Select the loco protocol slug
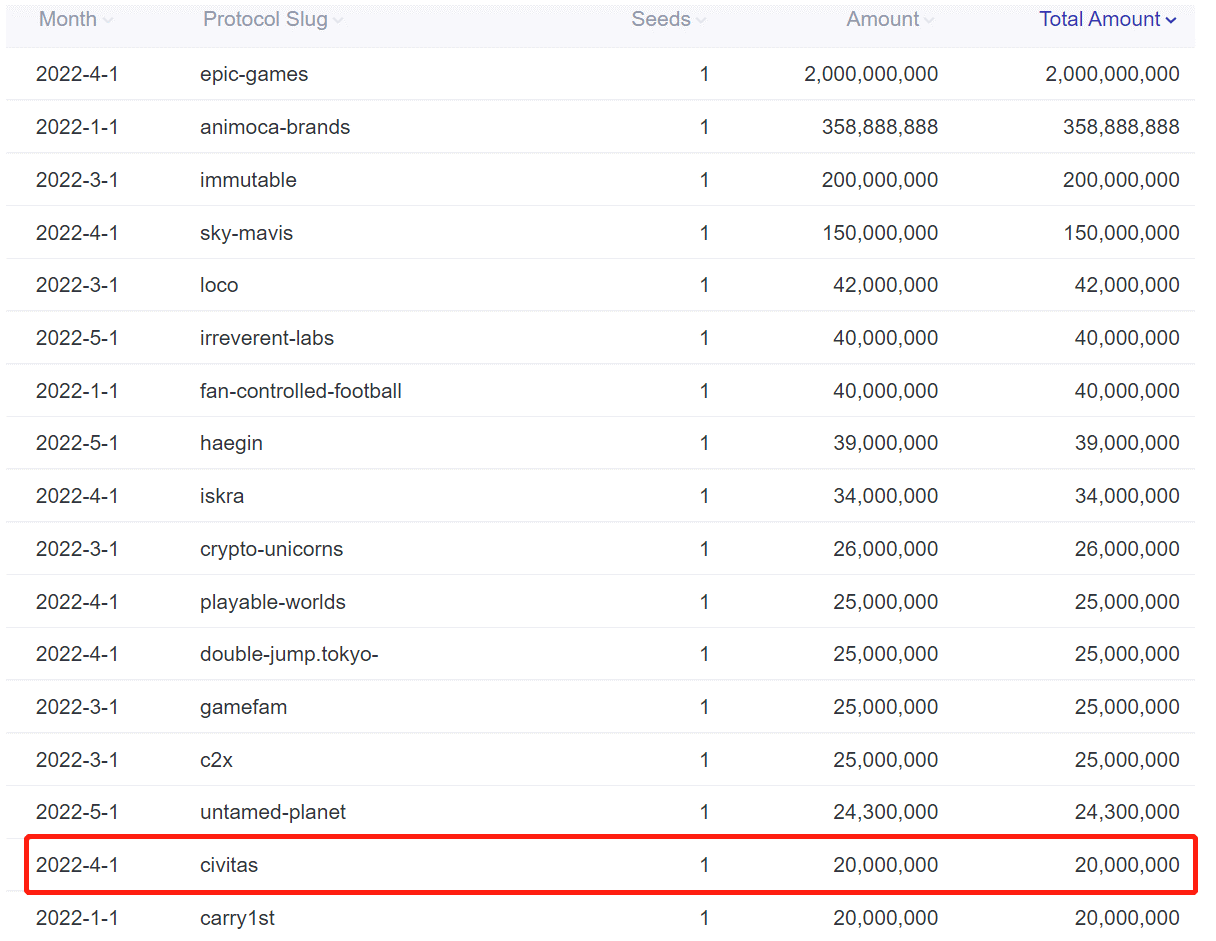Screen dimensions: 1216x941 [219, 285]
